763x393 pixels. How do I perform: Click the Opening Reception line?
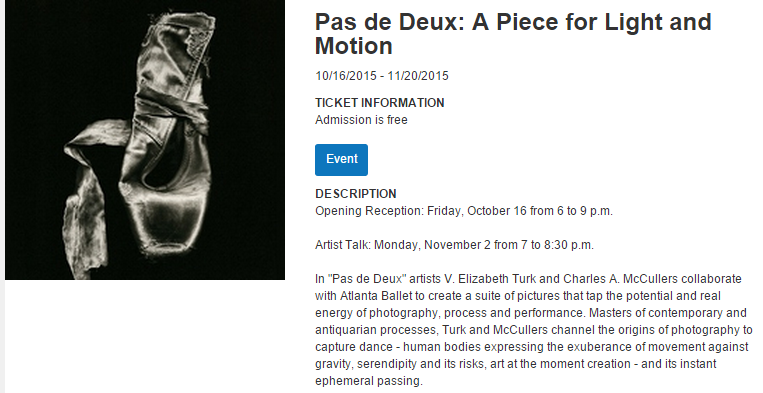464,211
